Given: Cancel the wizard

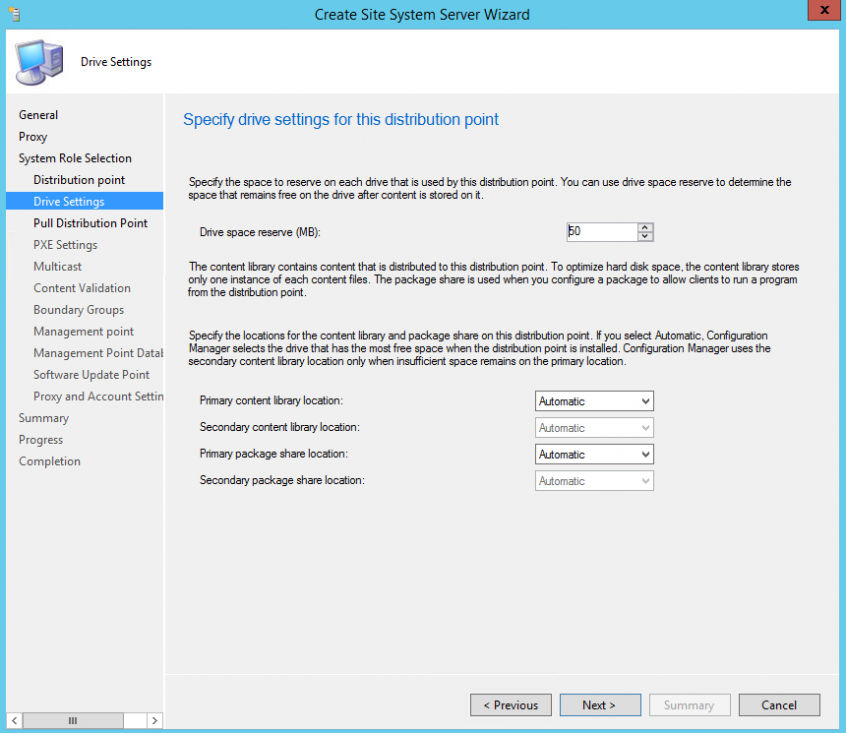Looking at the screenshot, I should 778,704.
